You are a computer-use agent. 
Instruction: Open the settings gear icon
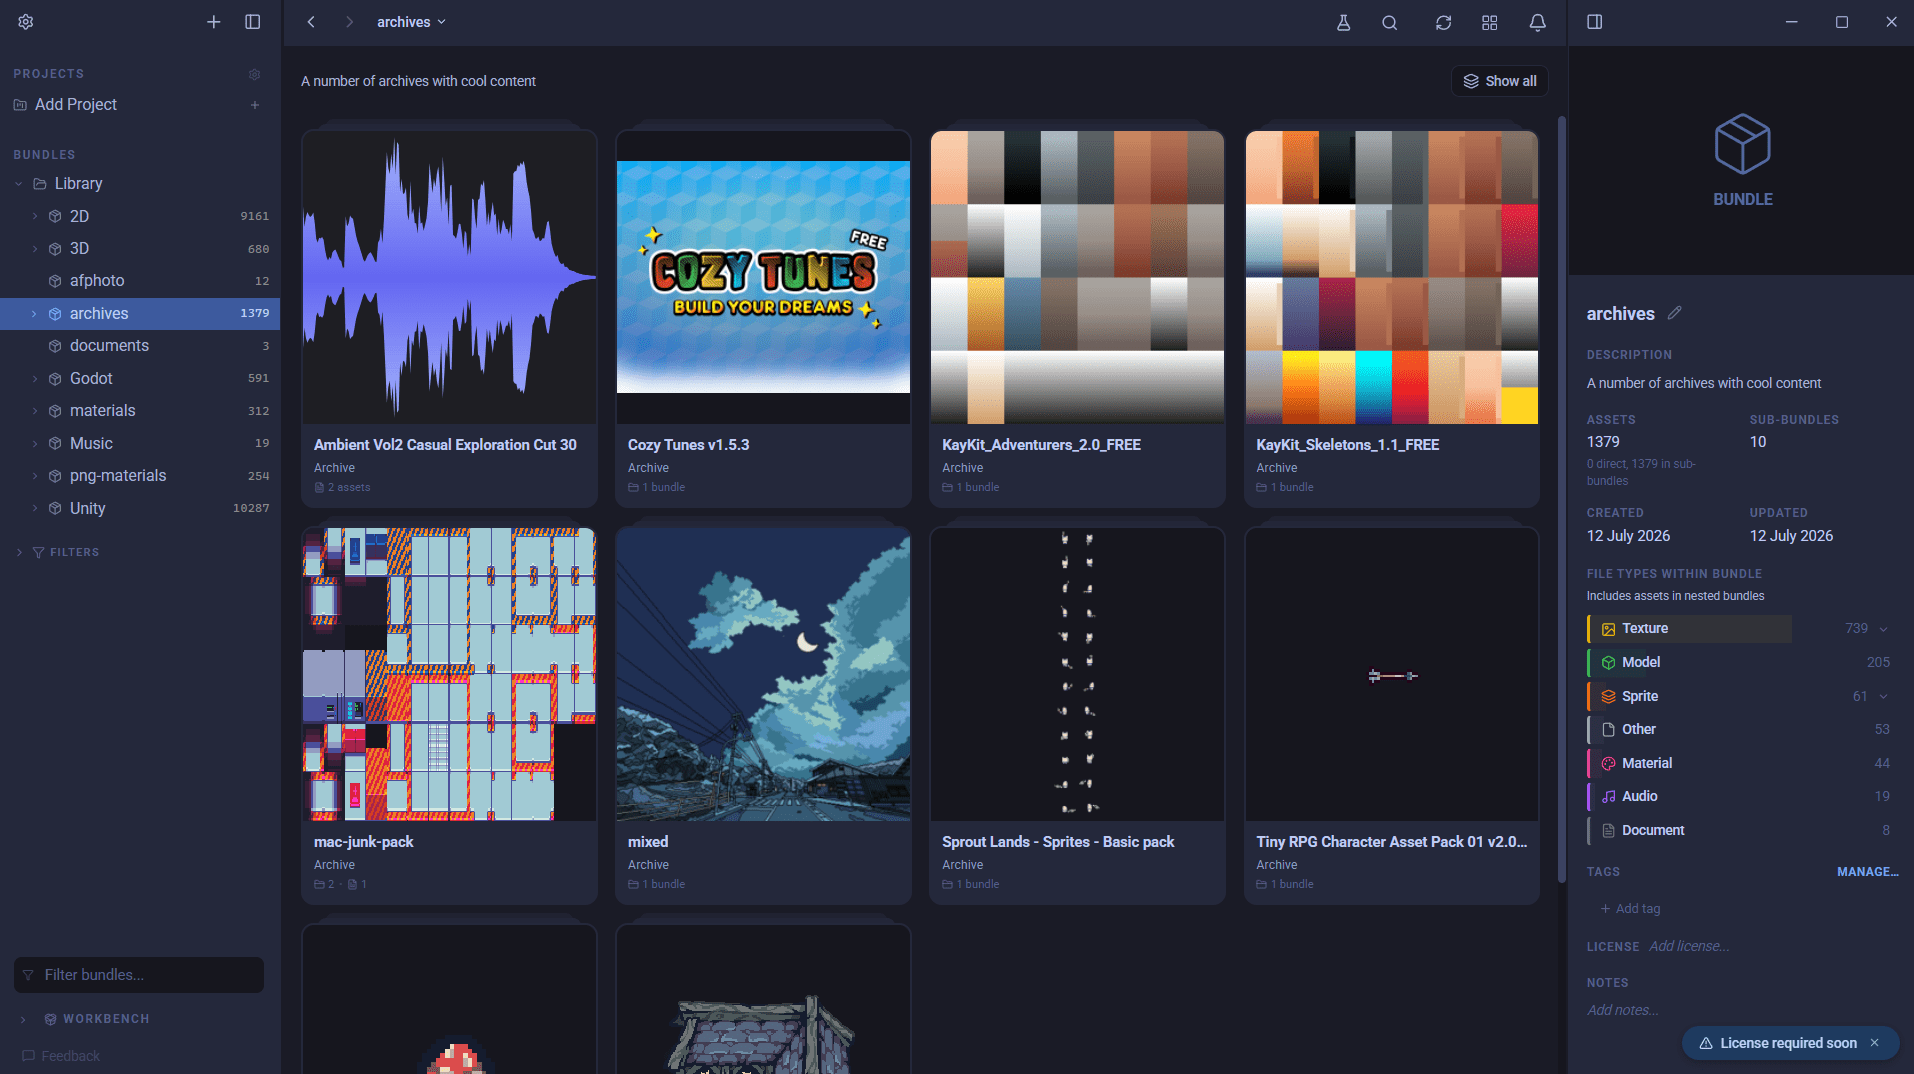(x=26, y=22)
